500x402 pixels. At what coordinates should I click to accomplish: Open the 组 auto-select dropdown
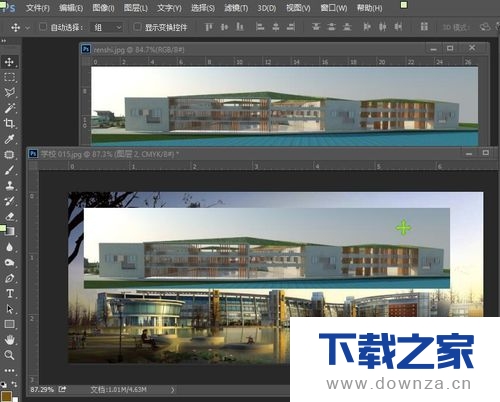coord(107,27)
